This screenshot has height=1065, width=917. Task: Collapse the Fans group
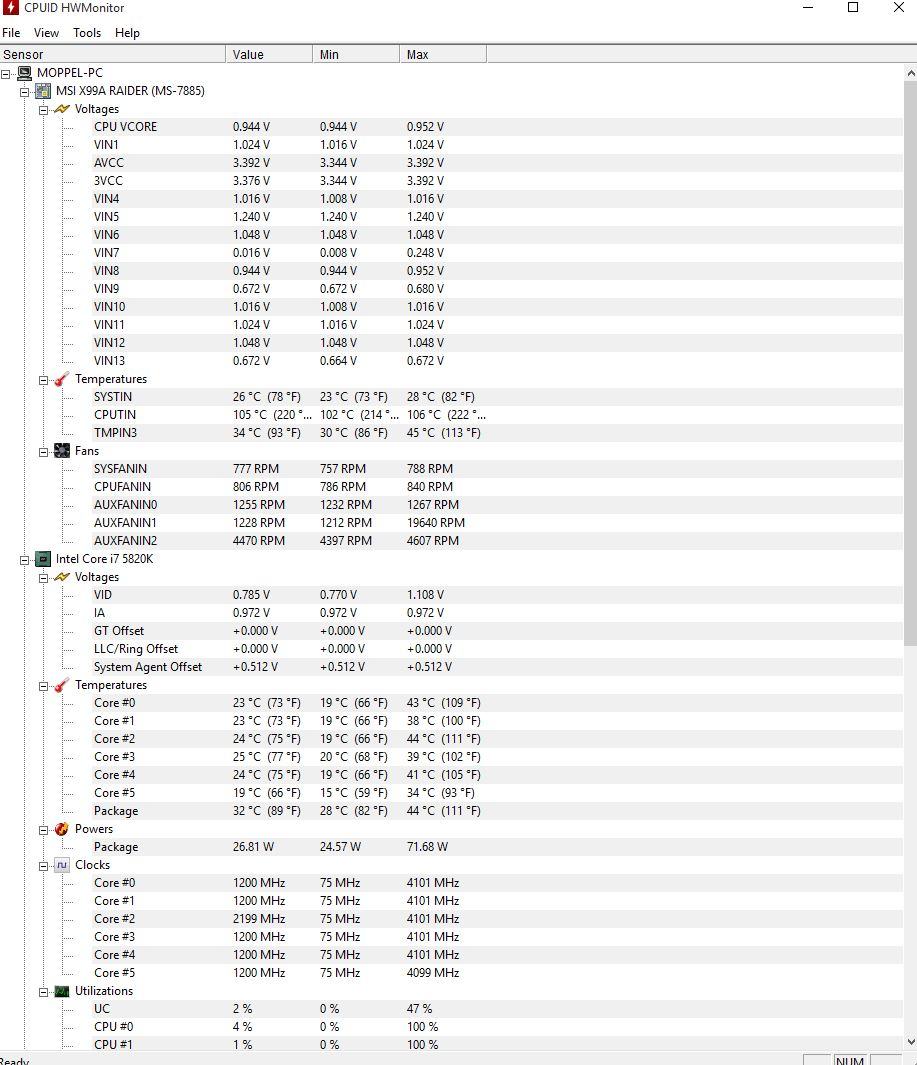click(x=43, y=452)
